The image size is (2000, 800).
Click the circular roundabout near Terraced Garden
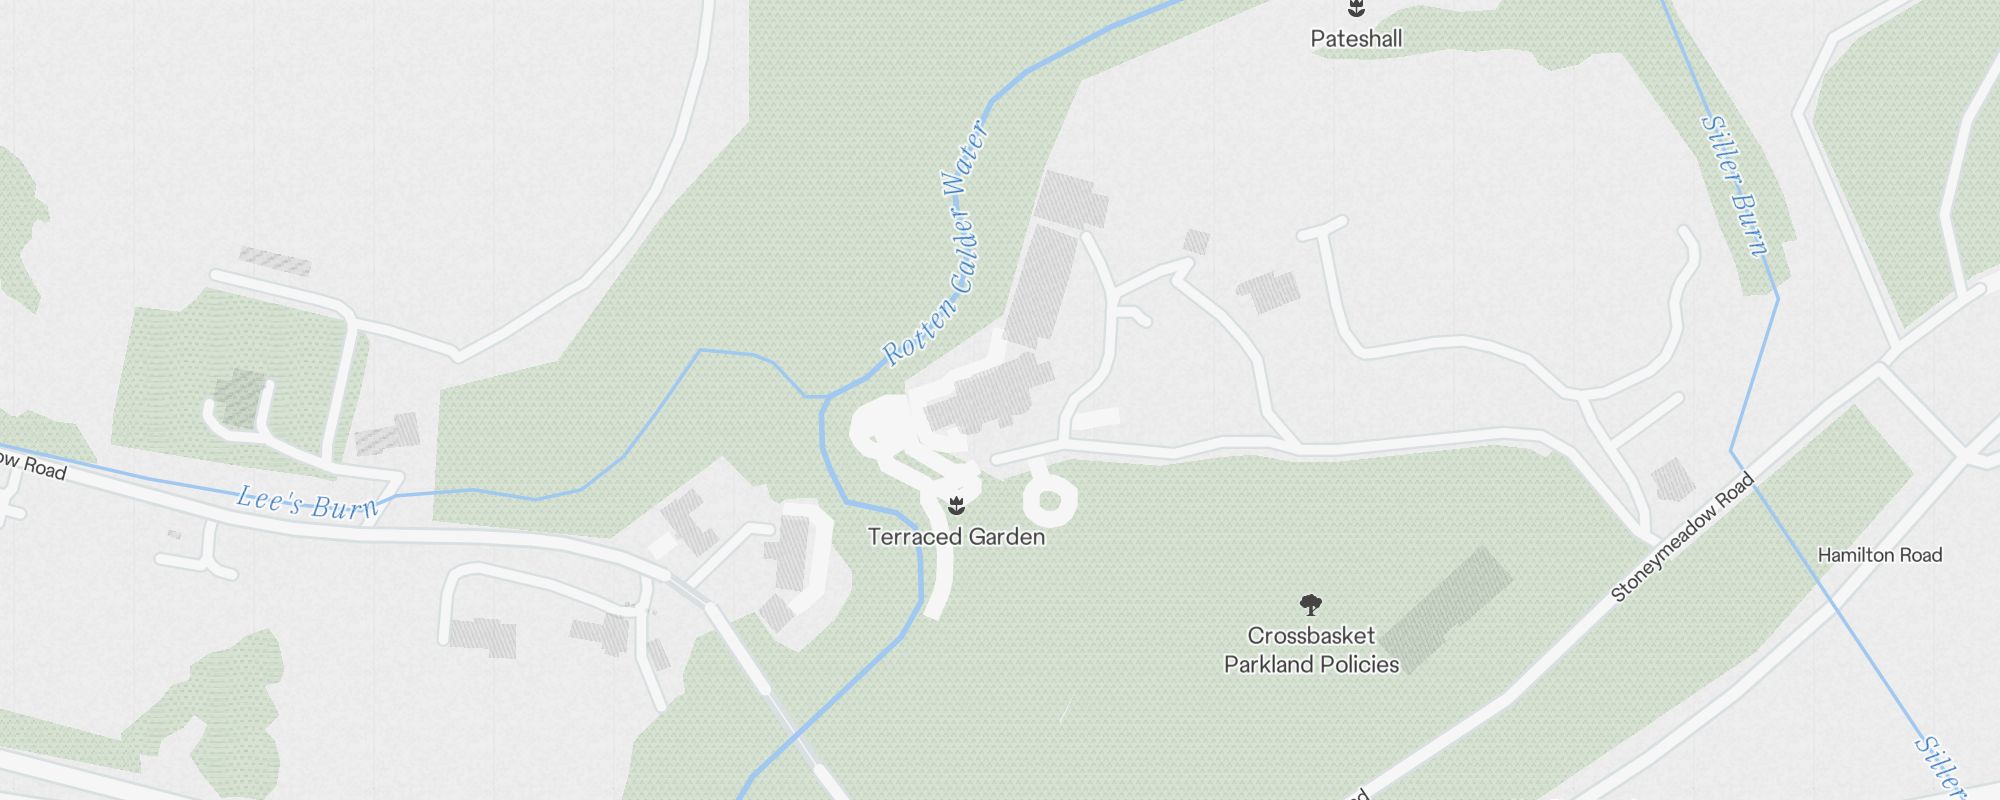point(1048,499)
